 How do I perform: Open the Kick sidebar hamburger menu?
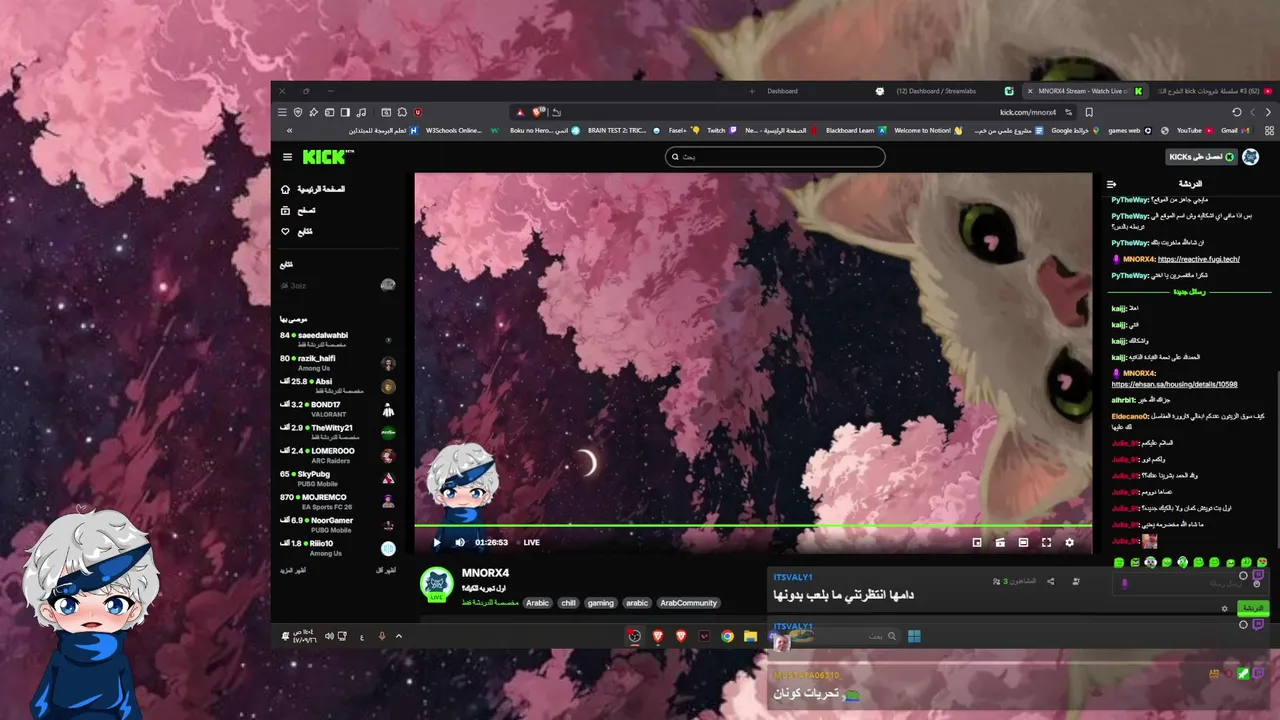(288, 157)
